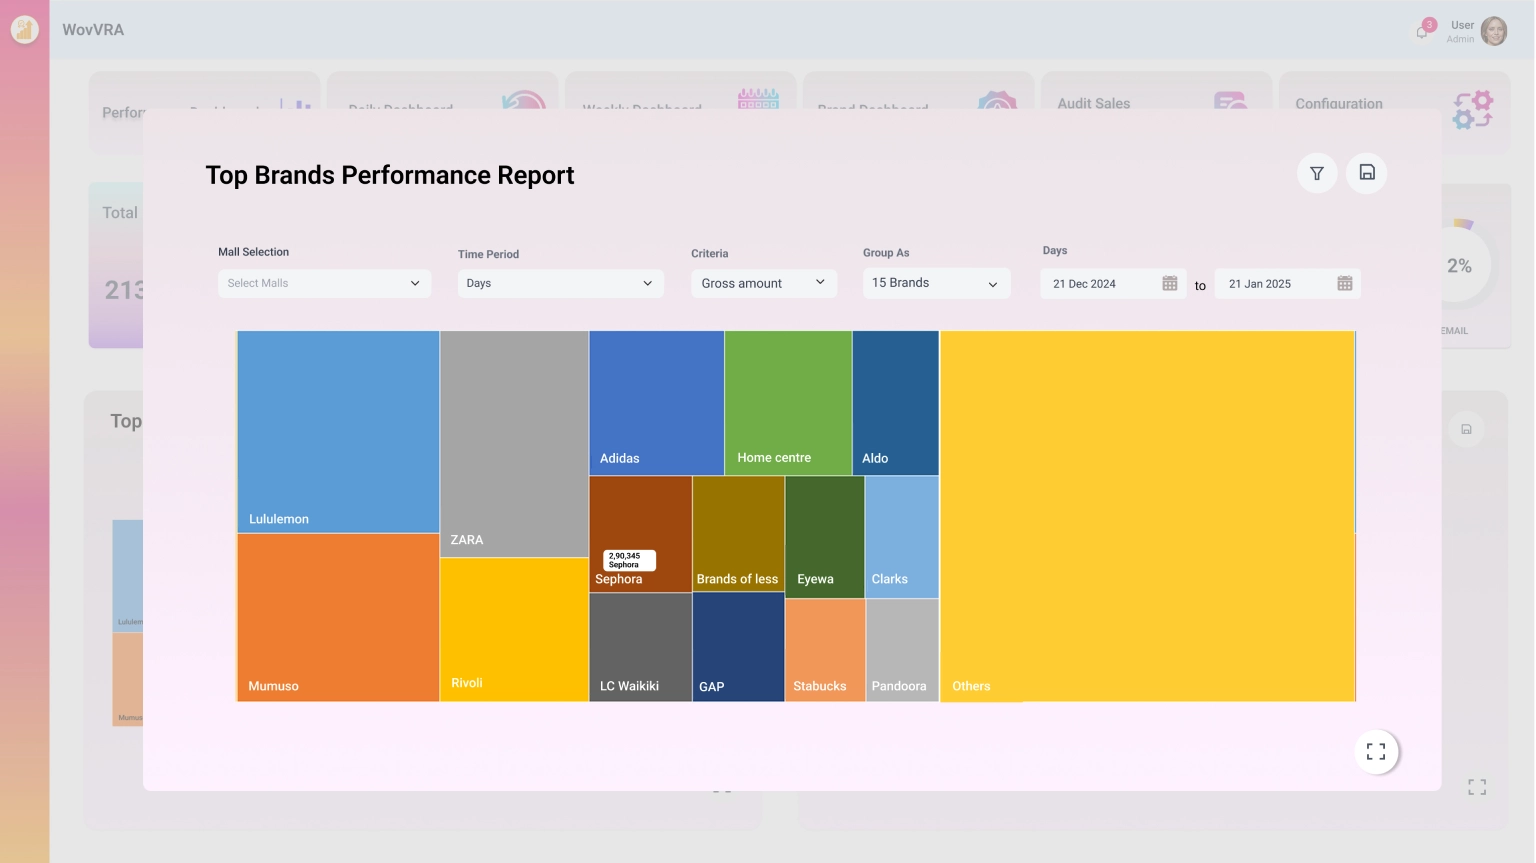Select the Eyewa treemap tile

(x=825, y=537)
